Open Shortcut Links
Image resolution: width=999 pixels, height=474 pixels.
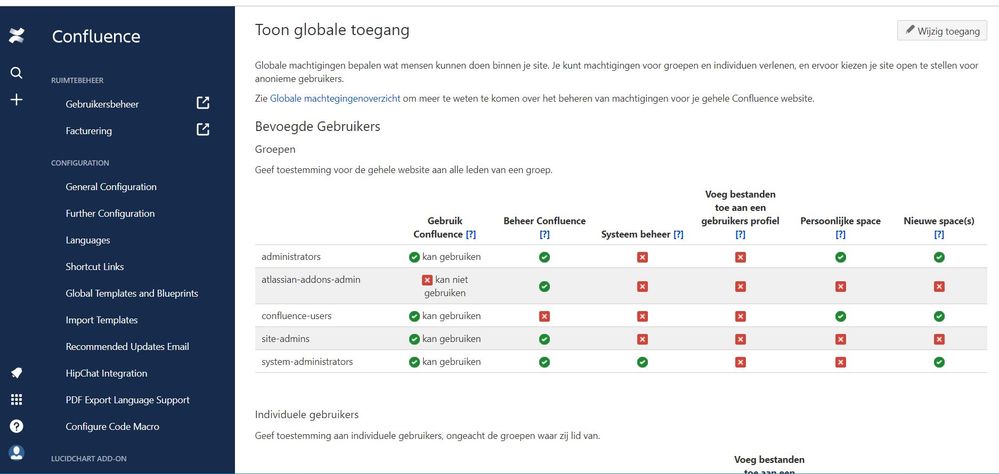[x=95, y=266]
